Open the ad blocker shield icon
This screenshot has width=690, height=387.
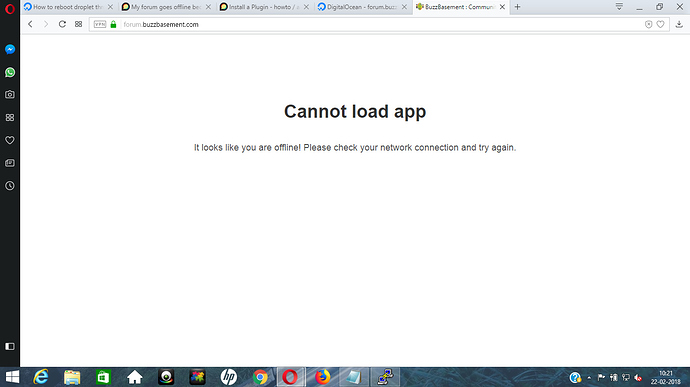pos(648,25)
